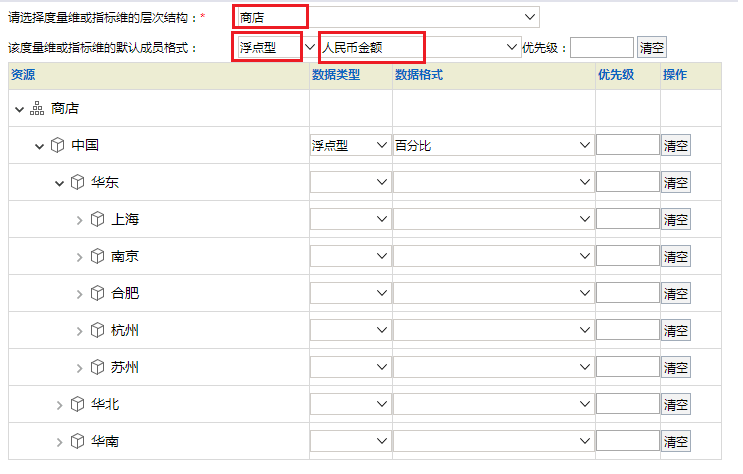The width and height of the screenshot is (743, 474).
Task: Open 合肥 row data format dropdown
Action: click(493, 293)
